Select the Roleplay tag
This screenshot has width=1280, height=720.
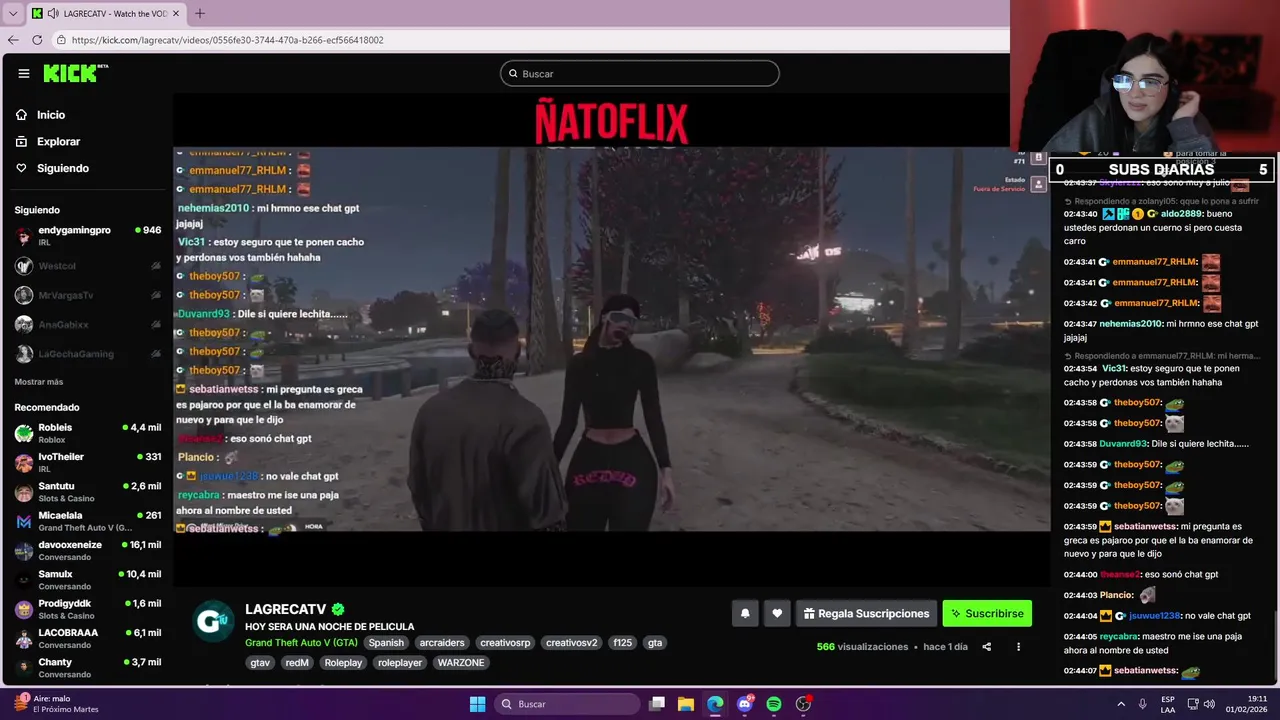click(x=343, y=663)
